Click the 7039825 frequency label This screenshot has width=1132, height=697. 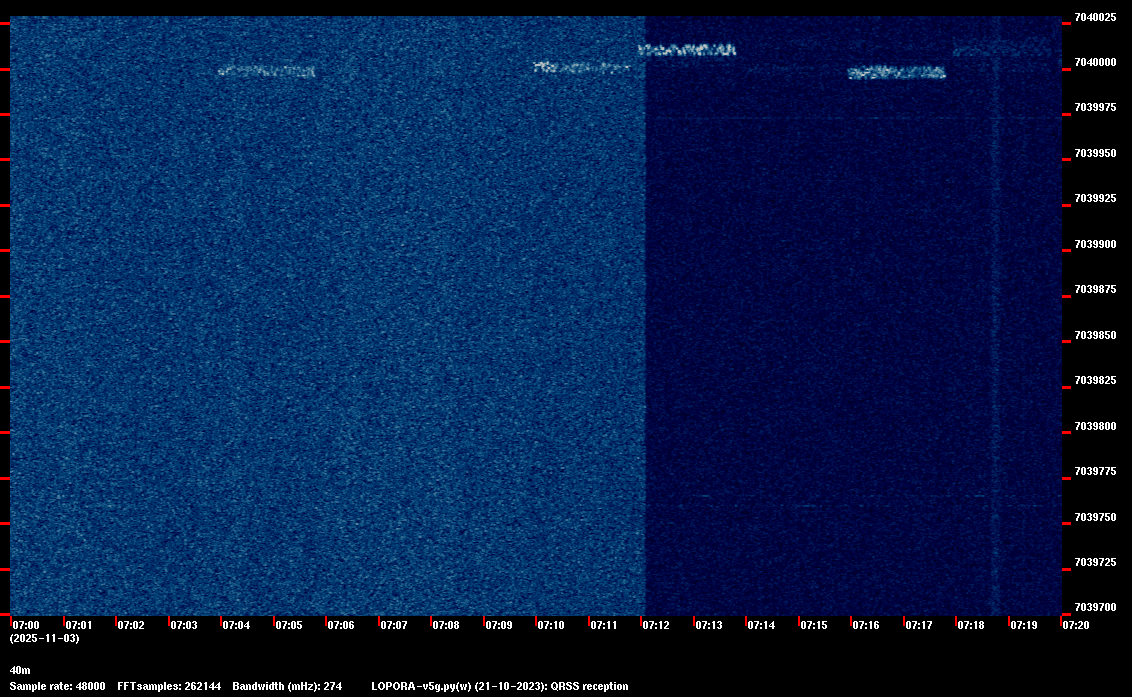point(1095,380)
